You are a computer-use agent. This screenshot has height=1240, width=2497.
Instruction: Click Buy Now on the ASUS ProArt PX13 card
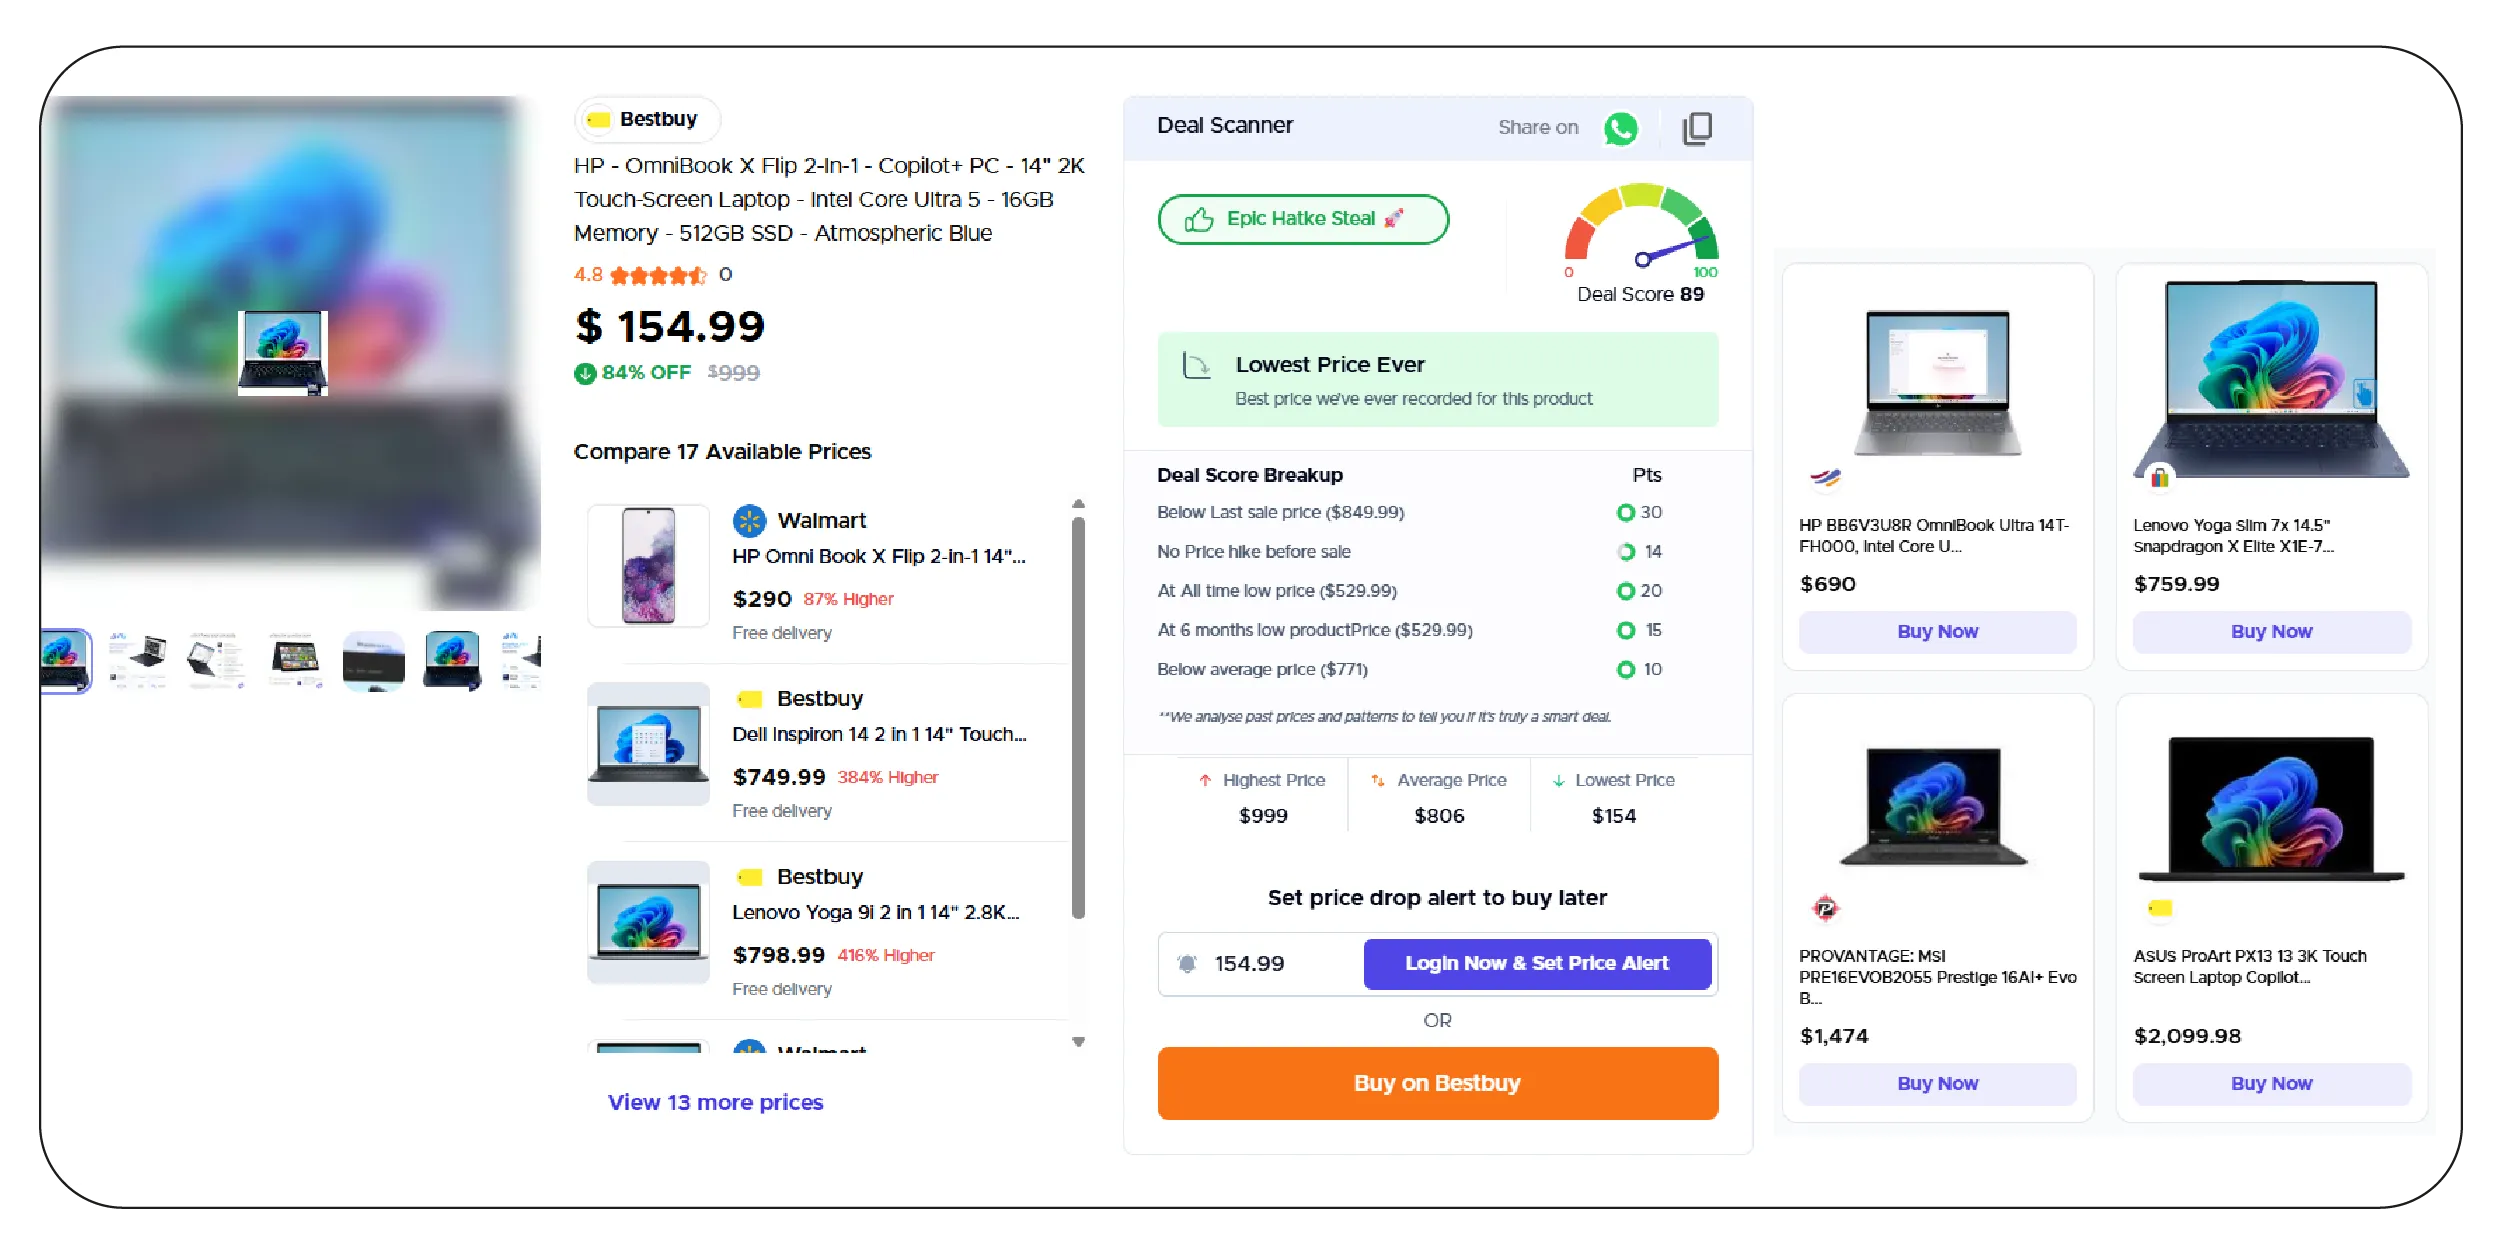point(2271,1083)
